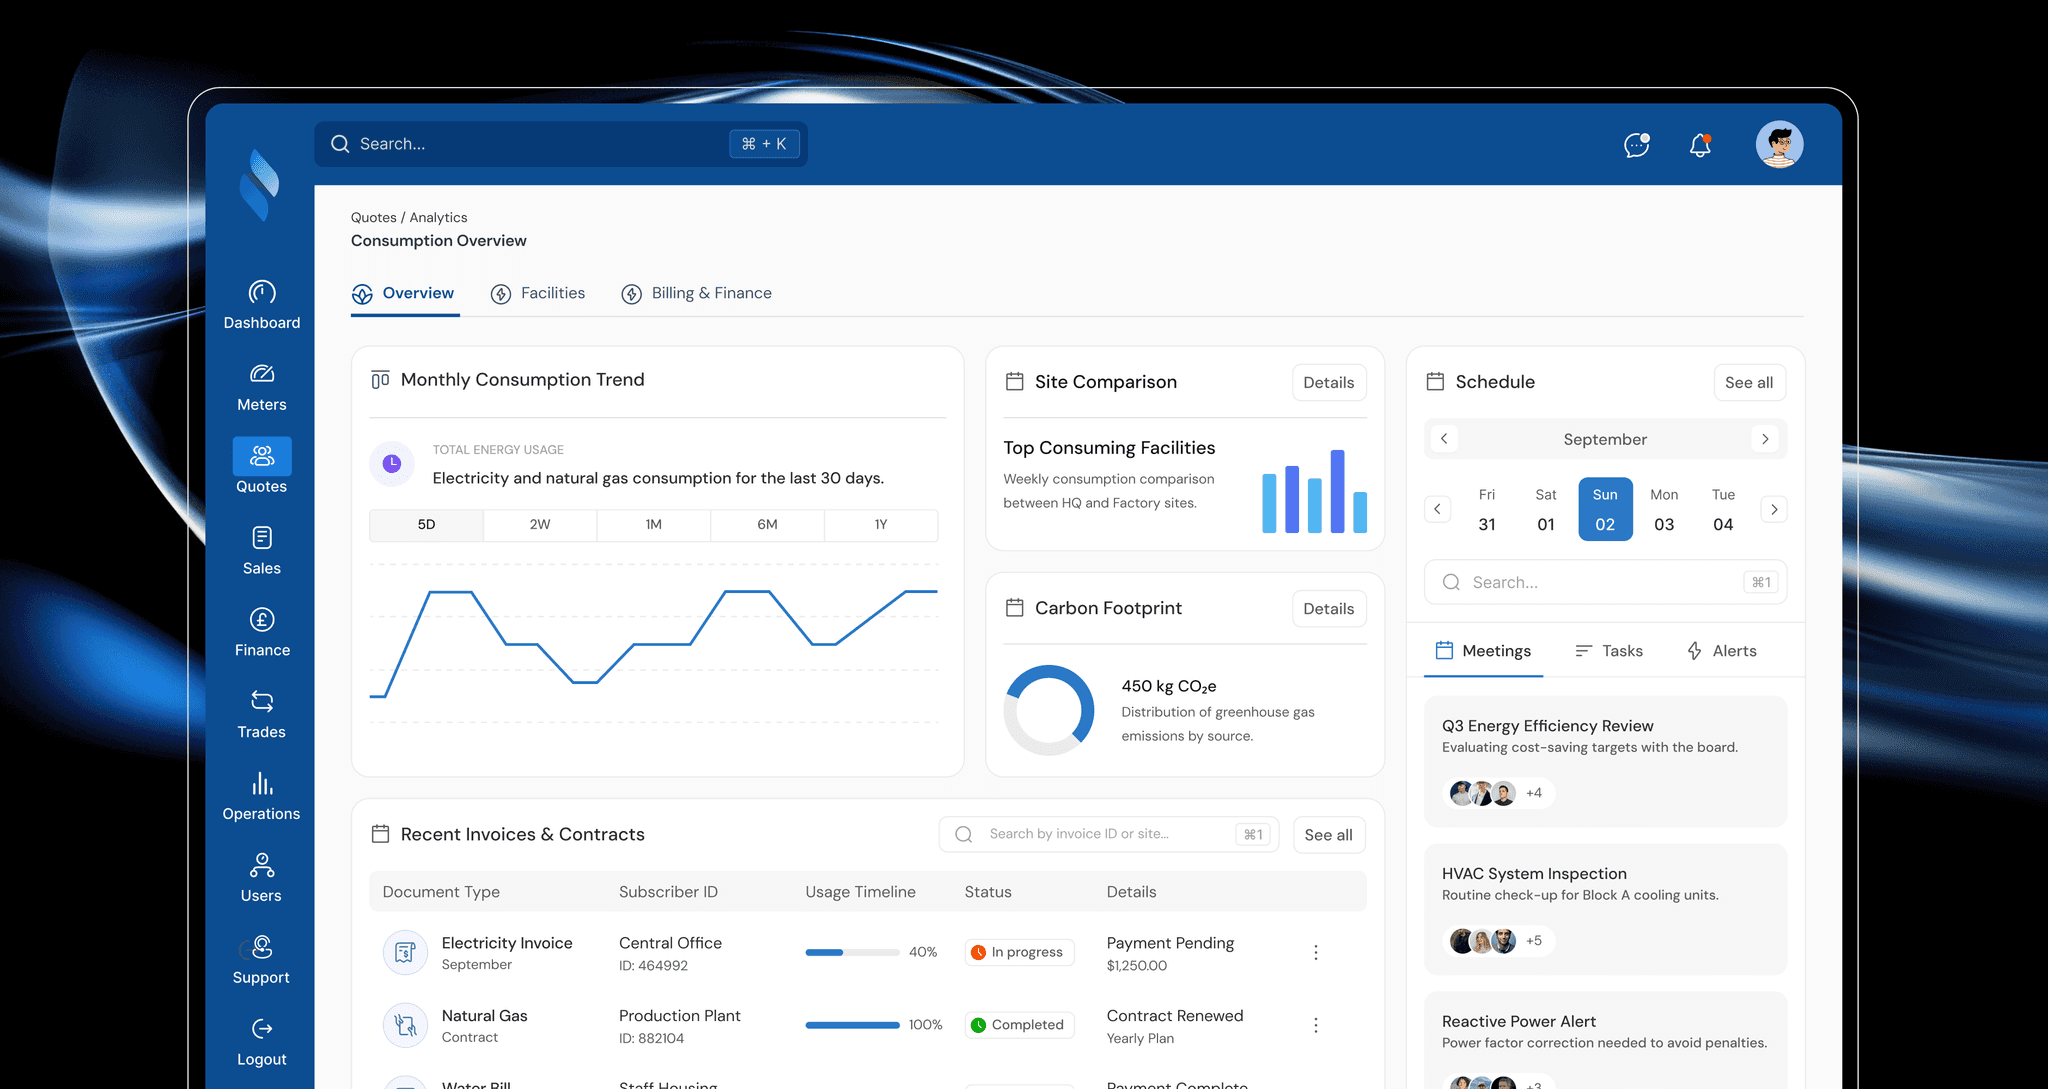Open the Meters sidebar icon

coord(262,374)
